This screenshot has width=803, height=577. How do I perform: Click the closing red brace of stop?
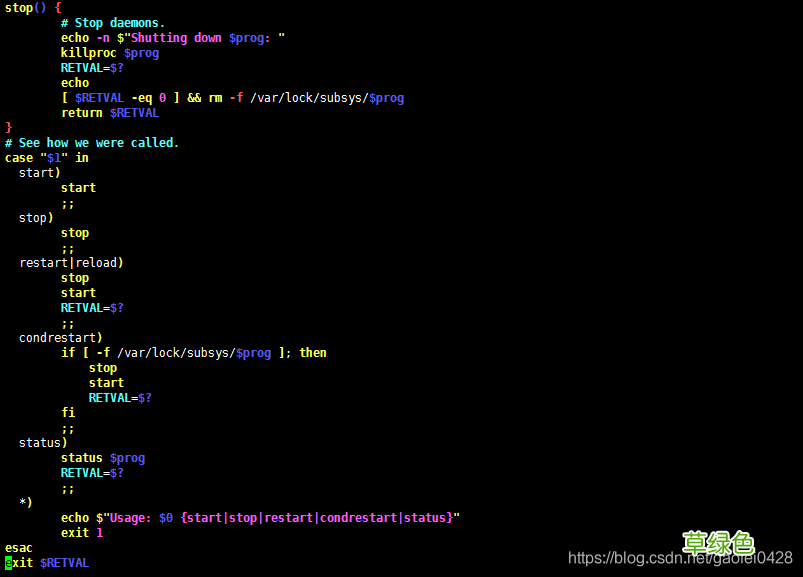pos(8,127)
